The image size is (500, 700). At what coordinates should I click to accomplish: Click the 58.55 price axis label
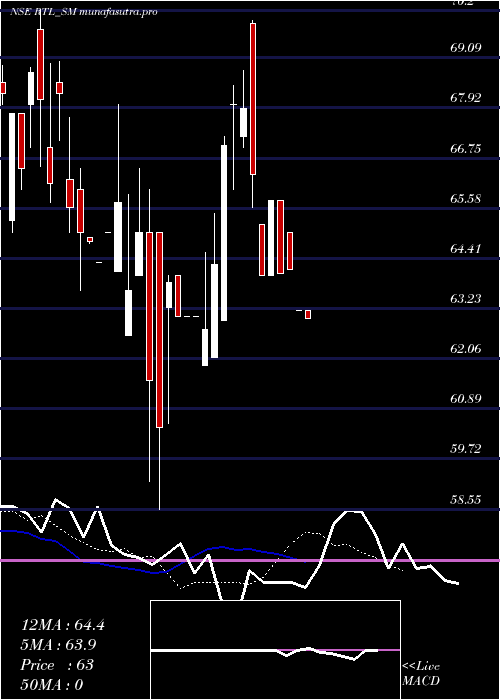click(466, 500)
